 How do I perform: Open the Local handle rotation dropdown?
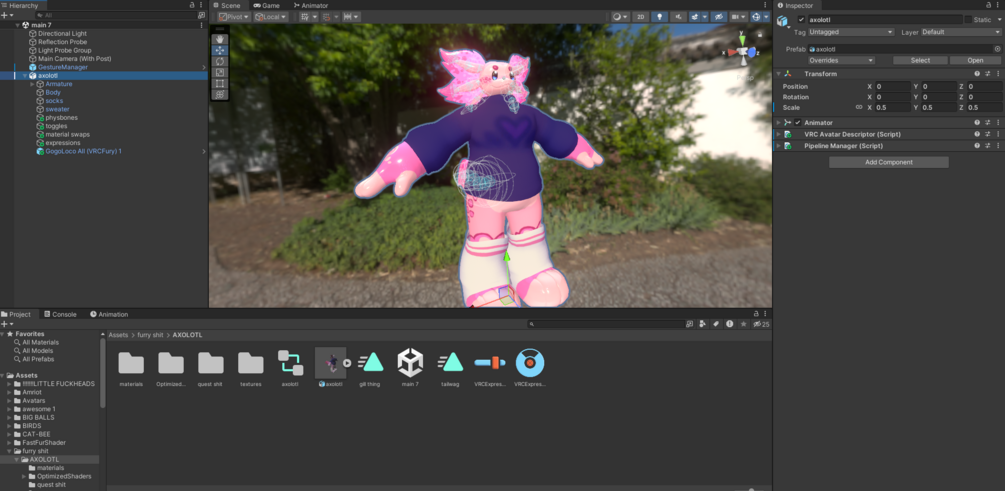click(271, 17)
